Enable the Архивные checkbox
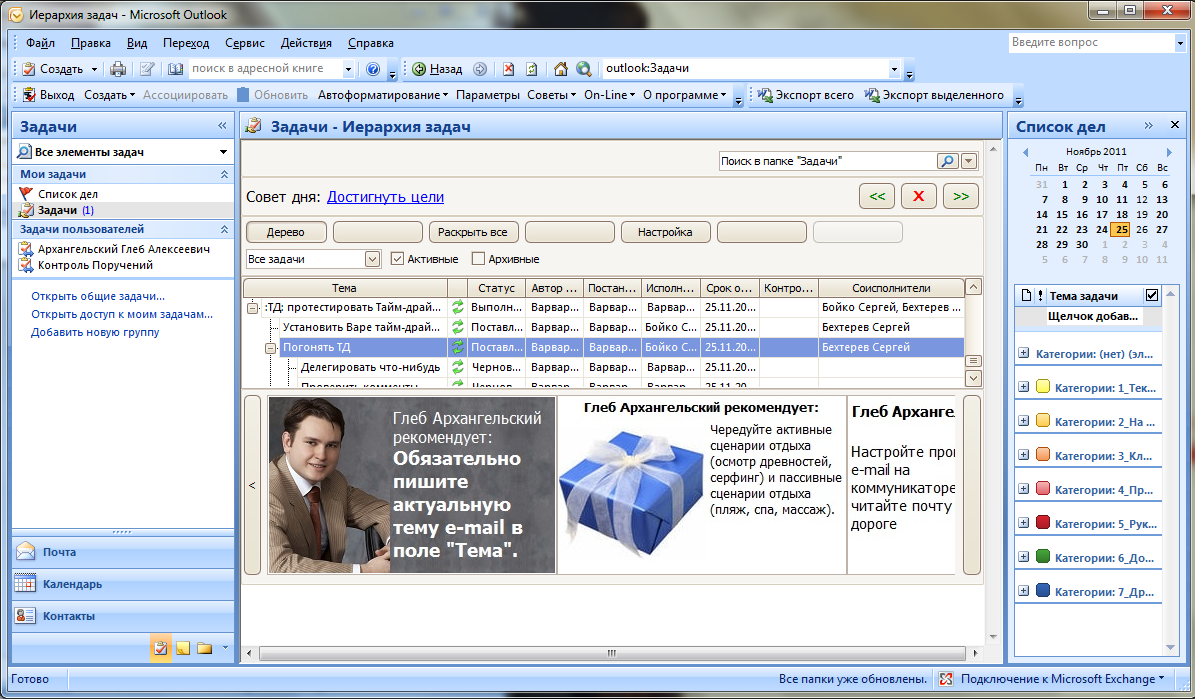This screenshot has height=699, width=1195. coord(478,259)
